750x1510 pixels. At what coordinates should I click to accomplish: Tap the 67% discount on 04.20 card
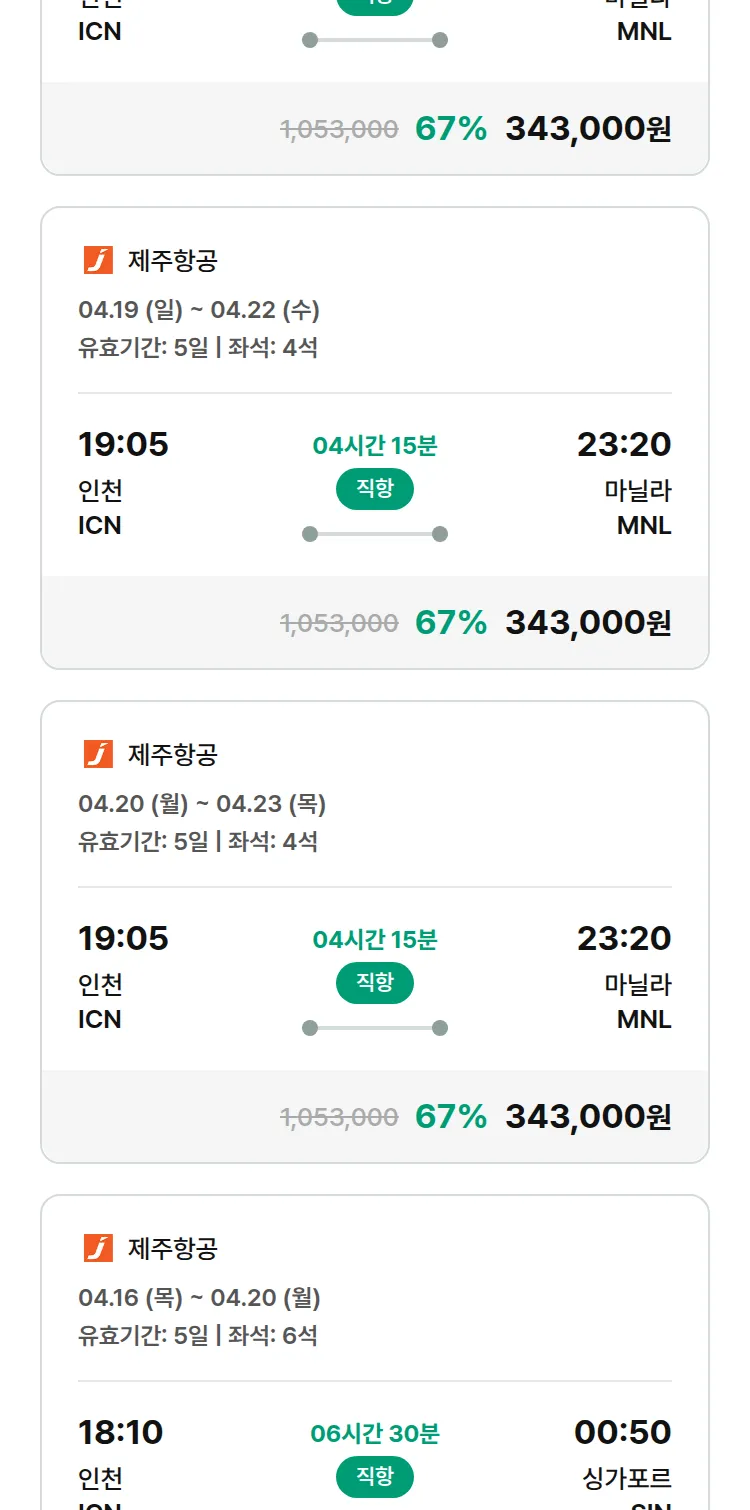click(x=451, y=1117)
